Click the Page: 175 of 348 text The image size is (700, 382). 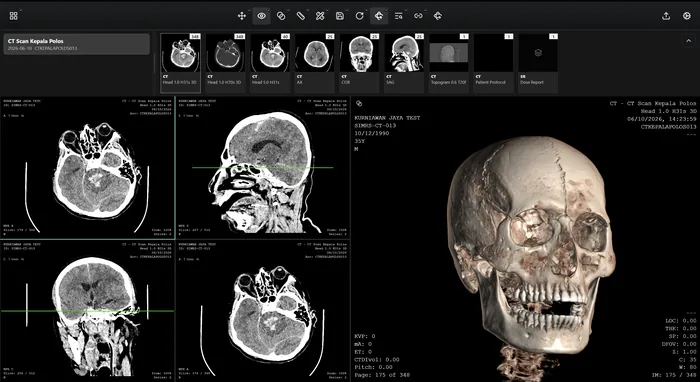point(382,375)
